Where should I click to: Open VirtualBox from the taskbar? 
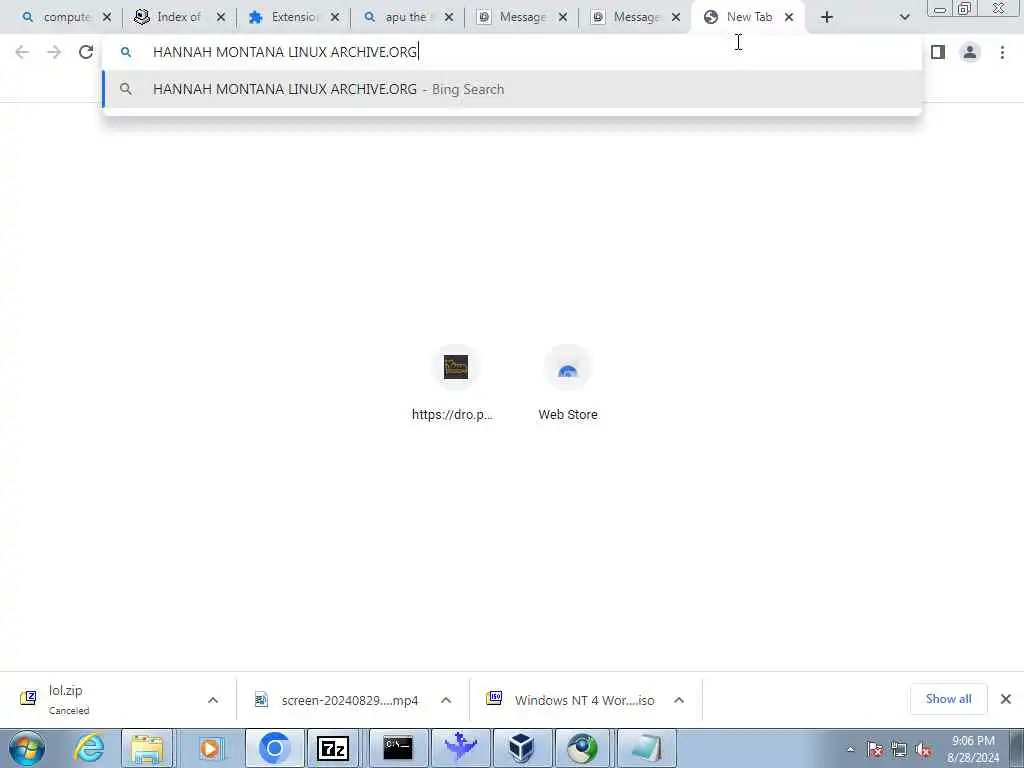pos(521,748)
